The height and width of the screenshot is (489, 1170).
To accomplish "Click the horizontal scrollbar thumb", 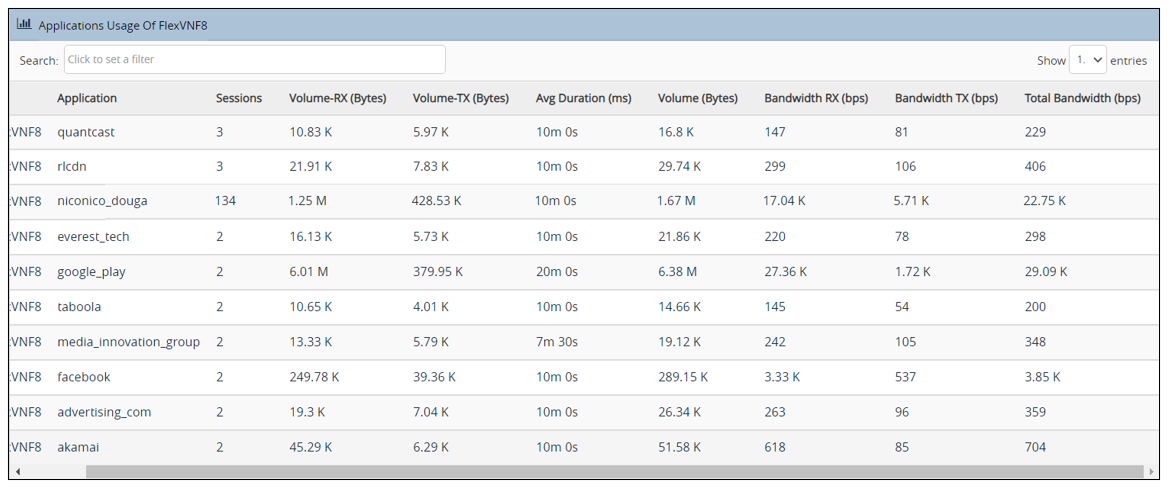I will tap(614, 472).
